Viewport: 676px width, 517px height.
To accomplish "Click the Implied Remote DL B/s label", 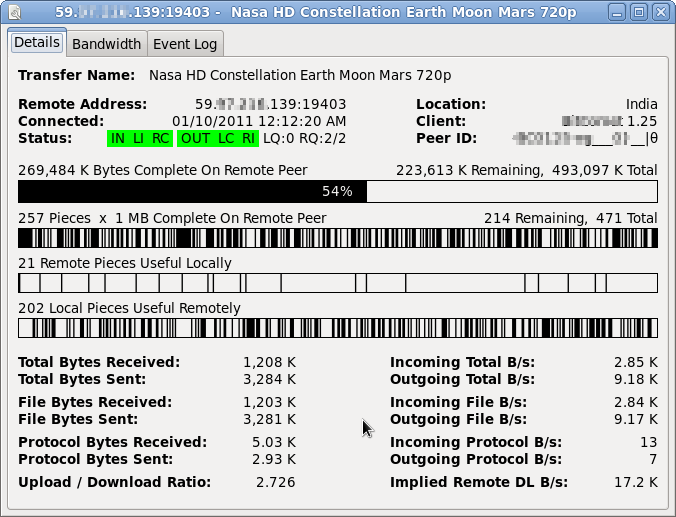I will pyautogui.click(x=479, y=482).
